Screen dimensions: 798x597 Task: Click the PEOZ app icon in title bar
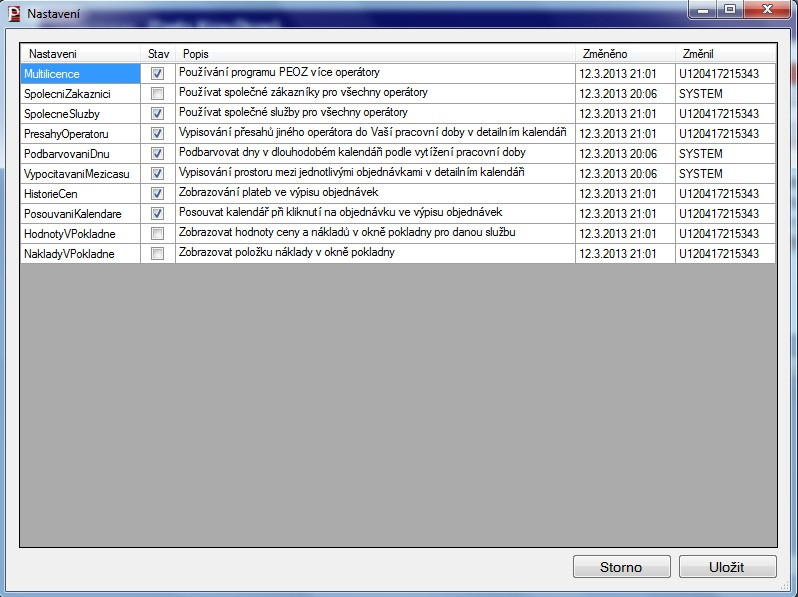tap(14, 13)
